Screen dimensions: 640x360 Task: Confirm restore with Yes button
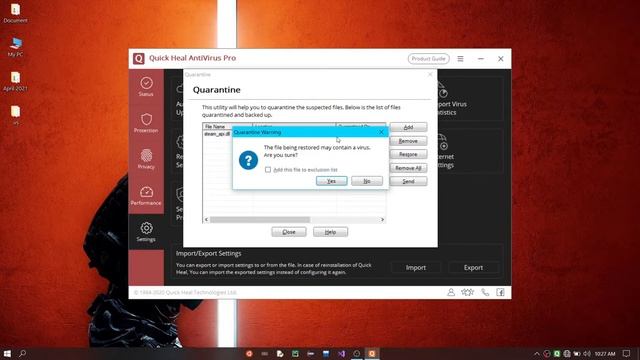click(x=331, y=181)
